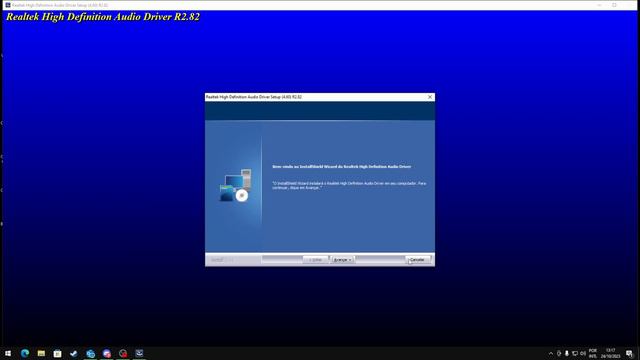Open the notification center icon
The width and height of the screenshot is (640, 360).
coord(629,353)
